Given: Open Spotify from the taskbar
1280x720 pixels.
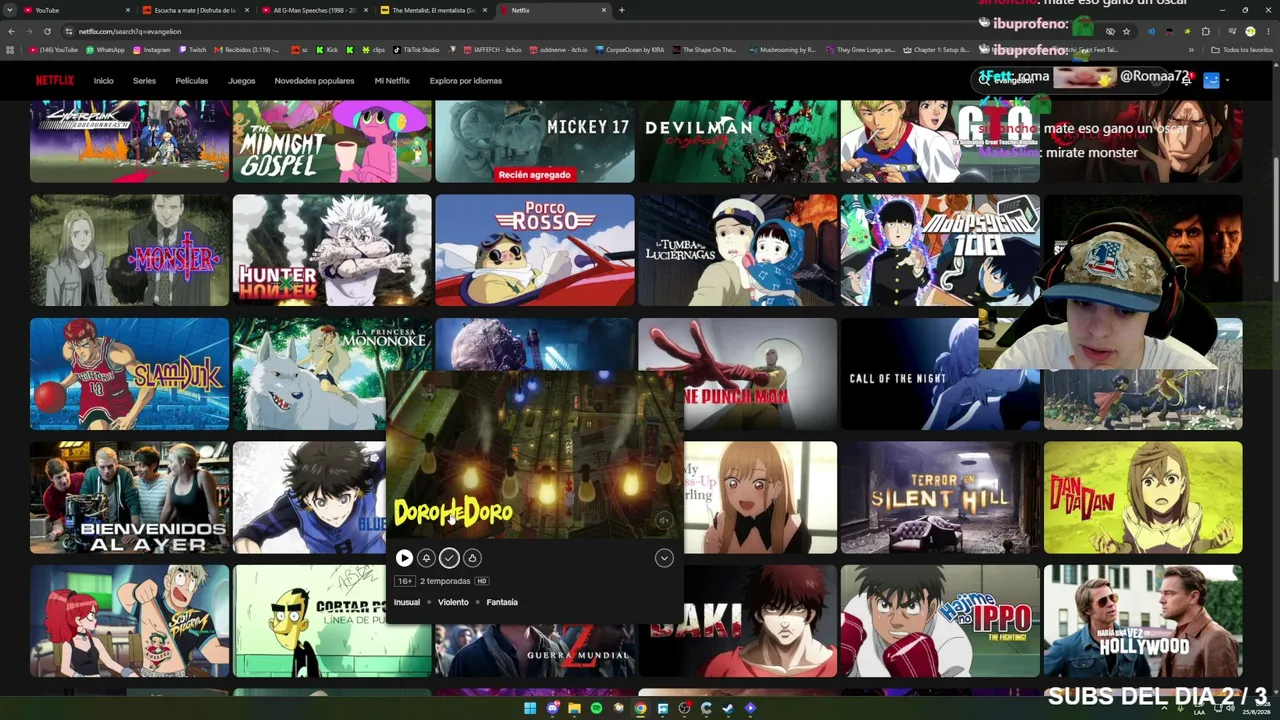Looking at the screenshot, I should pyautogui.click(x=596, y=708).
